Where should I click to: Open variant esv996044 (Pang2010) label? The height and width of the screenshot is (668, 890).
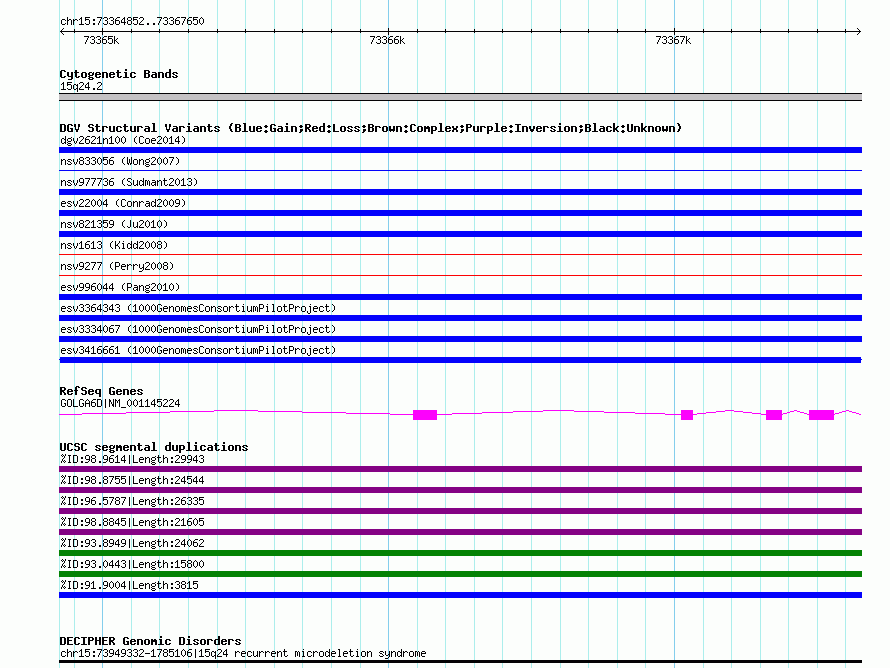(x=120, y=287)
